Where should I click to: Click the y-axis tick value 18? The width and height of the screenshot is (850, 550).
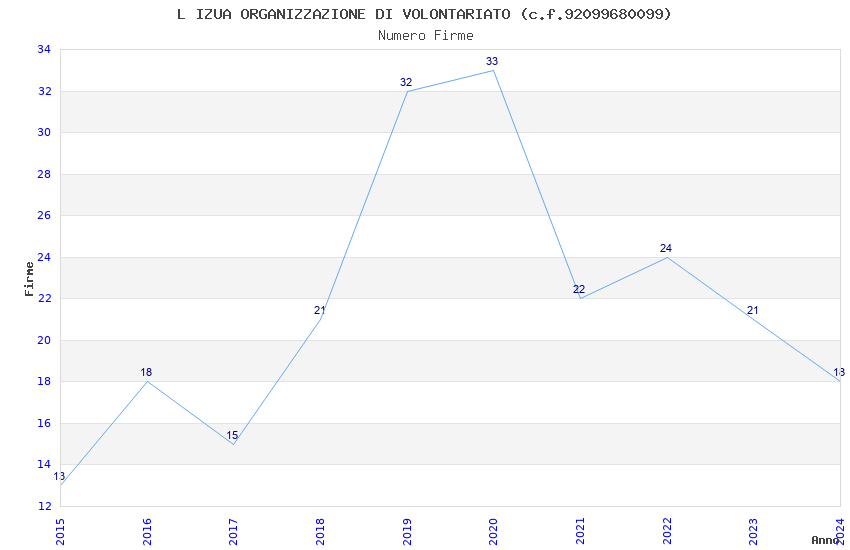tap(44, 381)
